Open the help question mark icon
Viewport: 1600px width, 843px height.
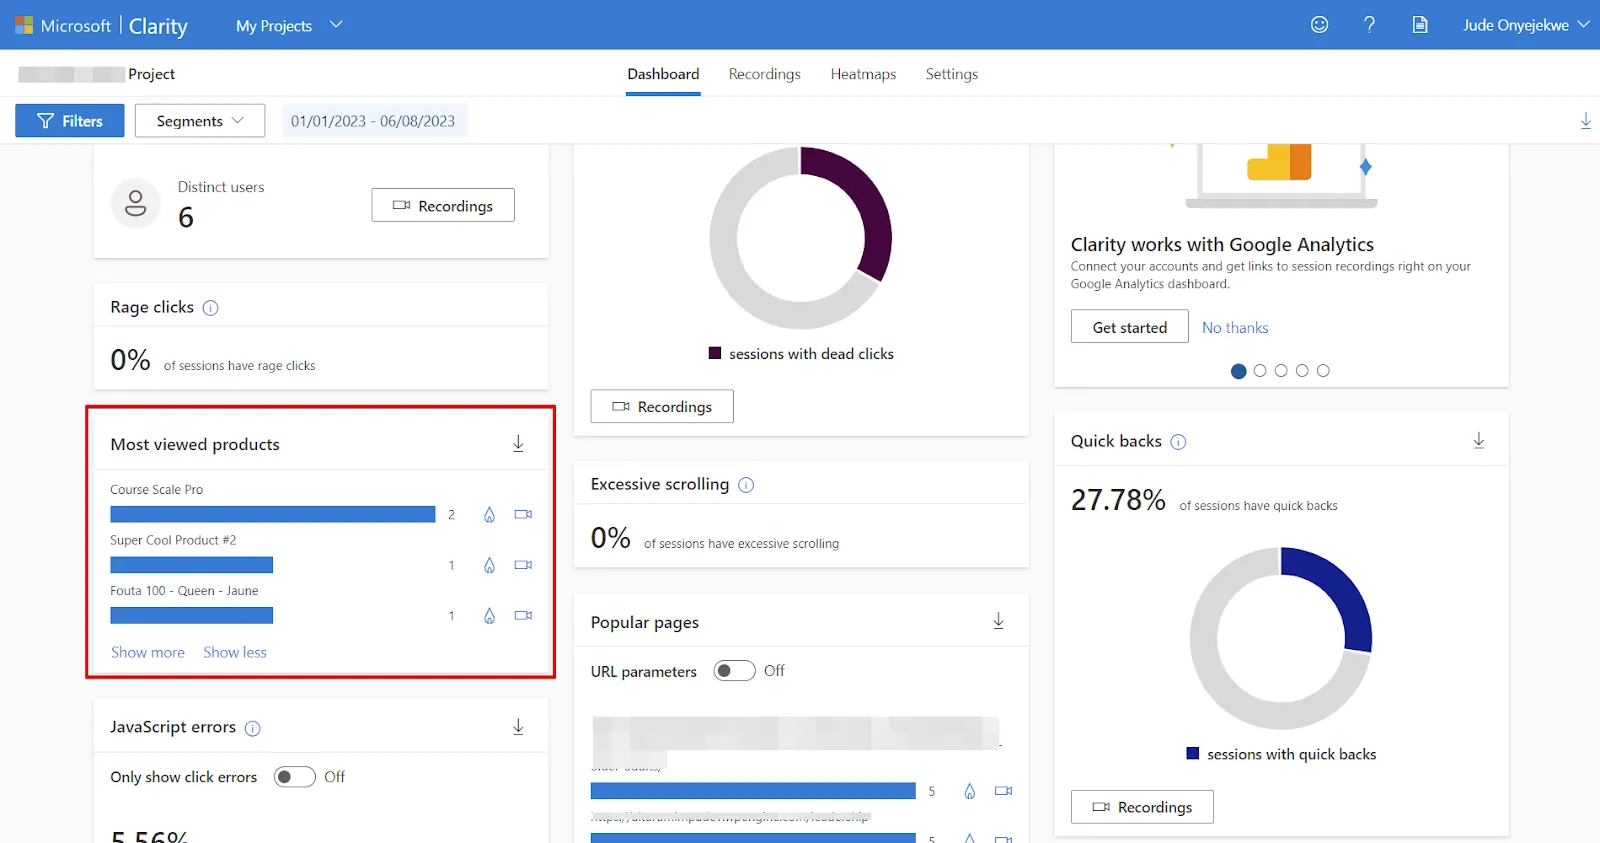1369,25
